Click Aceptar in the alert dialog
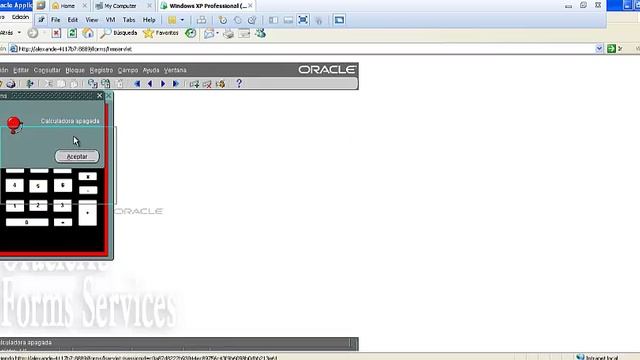 [77, 156]
